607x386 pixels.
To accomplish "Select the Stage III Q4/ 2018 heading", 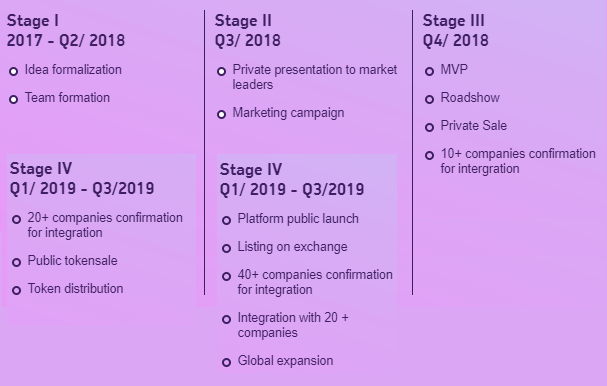I will click(456, 31).
